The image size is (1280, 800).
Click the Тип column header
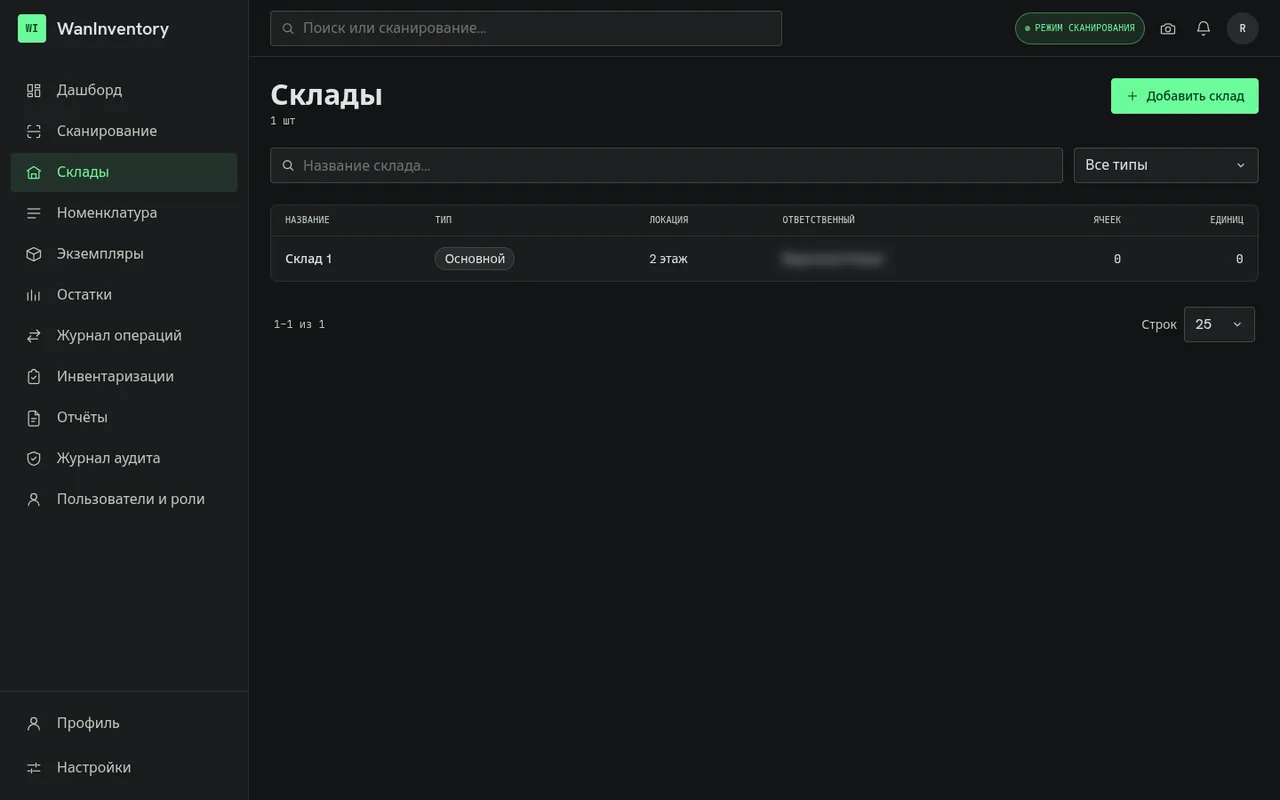[x=443, y=220]
